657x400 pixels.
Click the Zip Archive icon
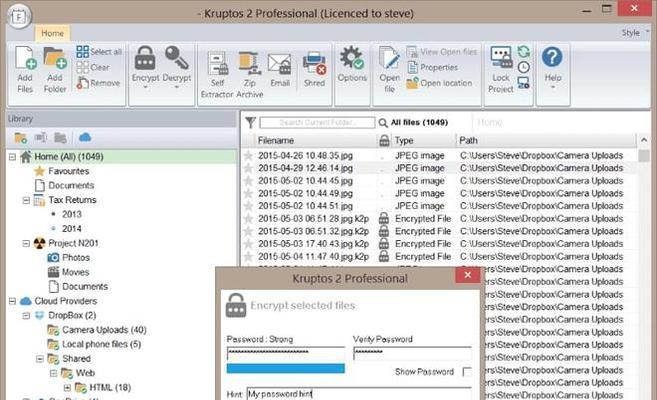pyautogui.click(x=249, y=63)
